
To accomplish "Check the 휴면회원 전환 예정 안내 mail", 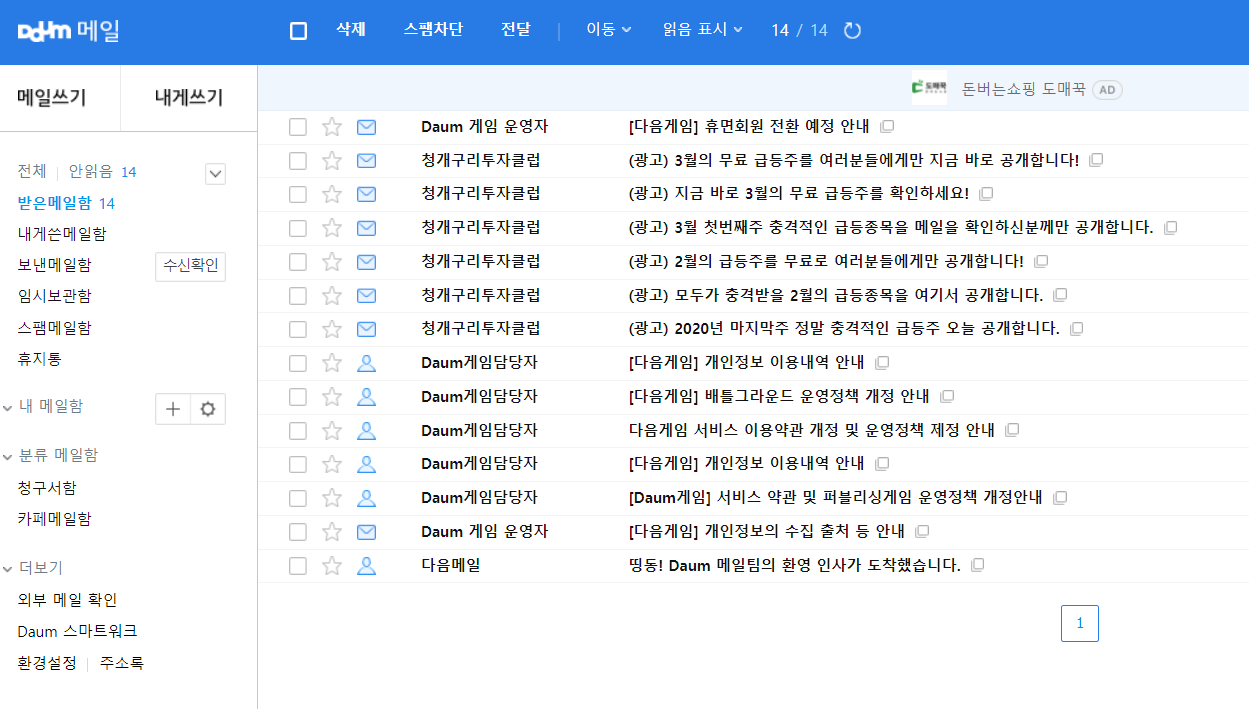I will 298,127.
